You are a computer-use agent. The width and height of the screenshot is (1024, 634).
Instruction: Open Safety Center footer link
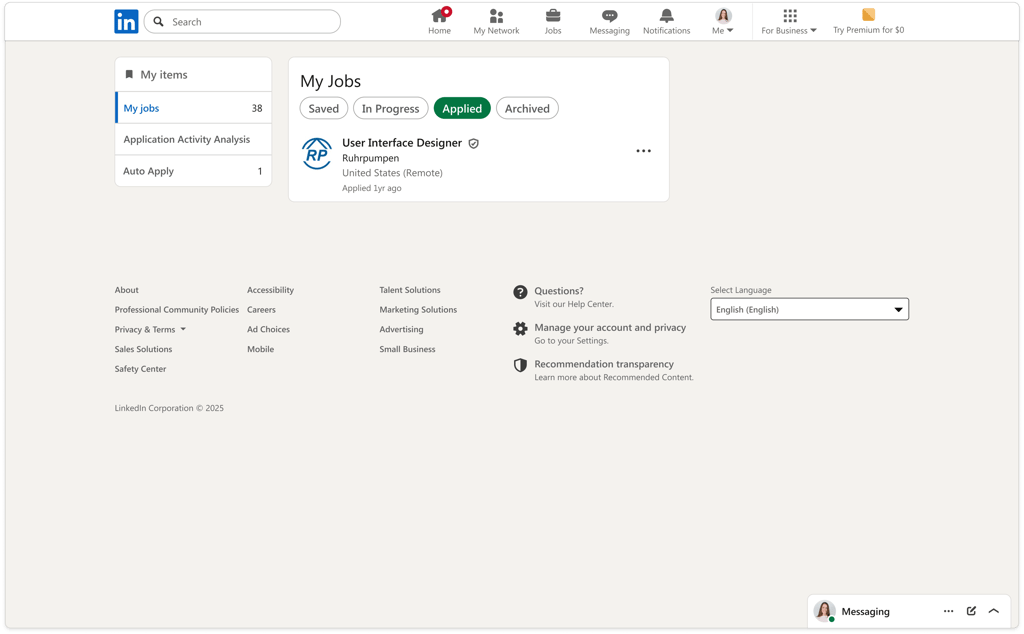pyautogui.click(x=140, y=369)
